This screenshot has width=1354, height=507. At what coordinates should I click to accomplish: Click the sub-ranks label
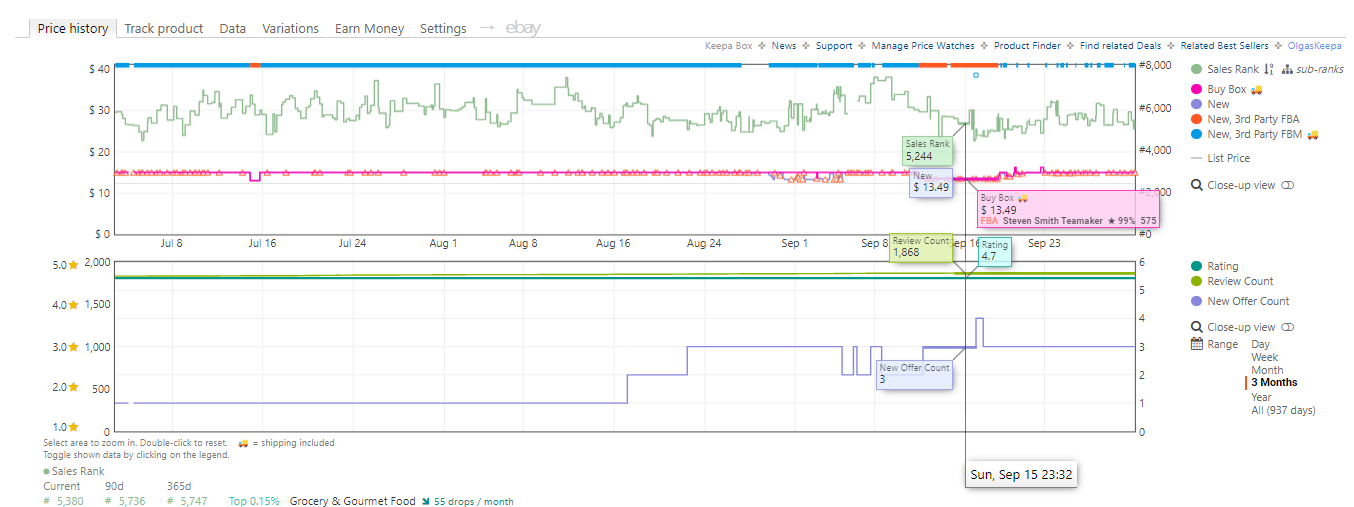[1320, 70]
